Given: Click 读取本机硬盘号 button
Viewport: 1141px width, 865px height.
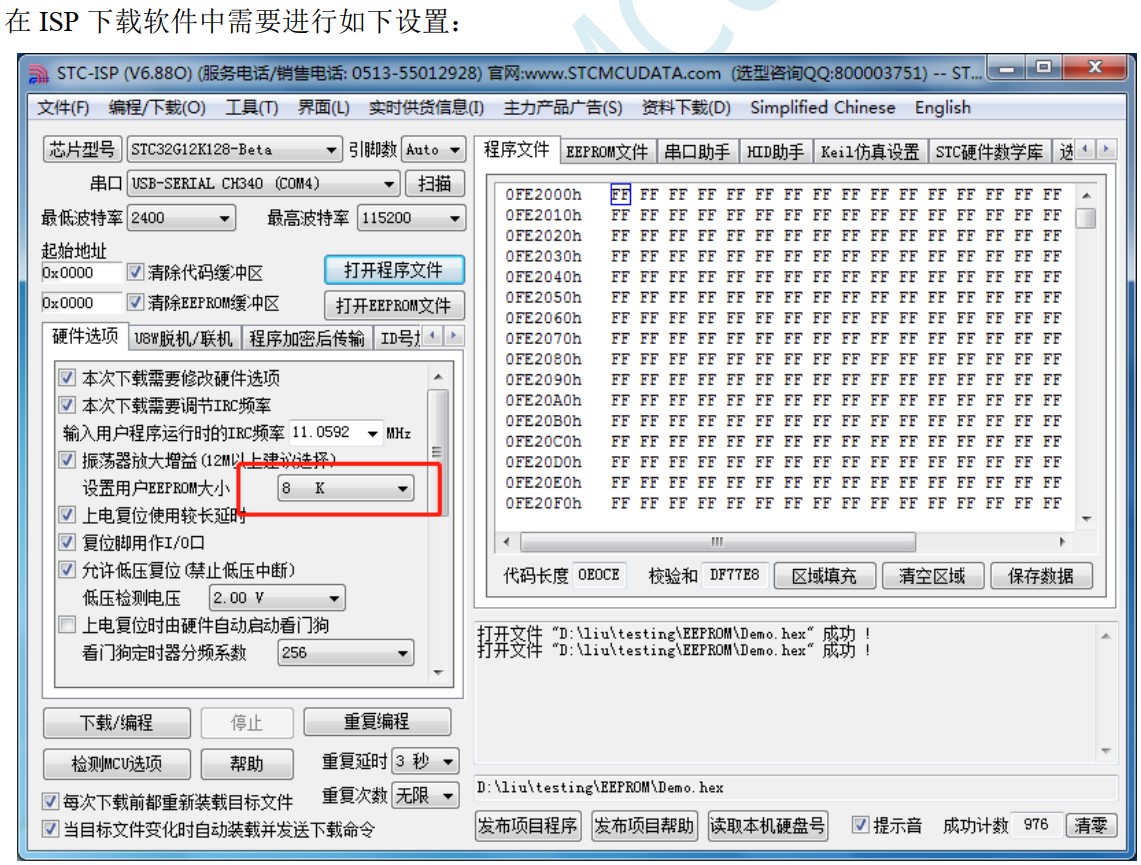Looking at the screenshot, I should pyautogui.click(x=768, y=826).
